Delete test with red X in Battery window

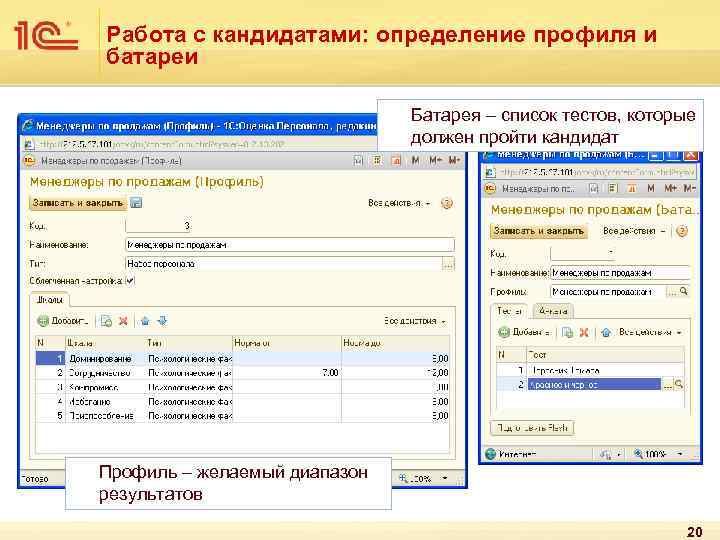point(584,332)
